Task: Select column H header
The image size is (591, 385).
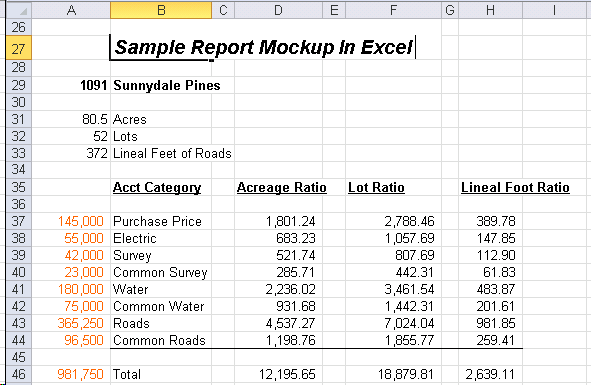Action: (490, 10)
